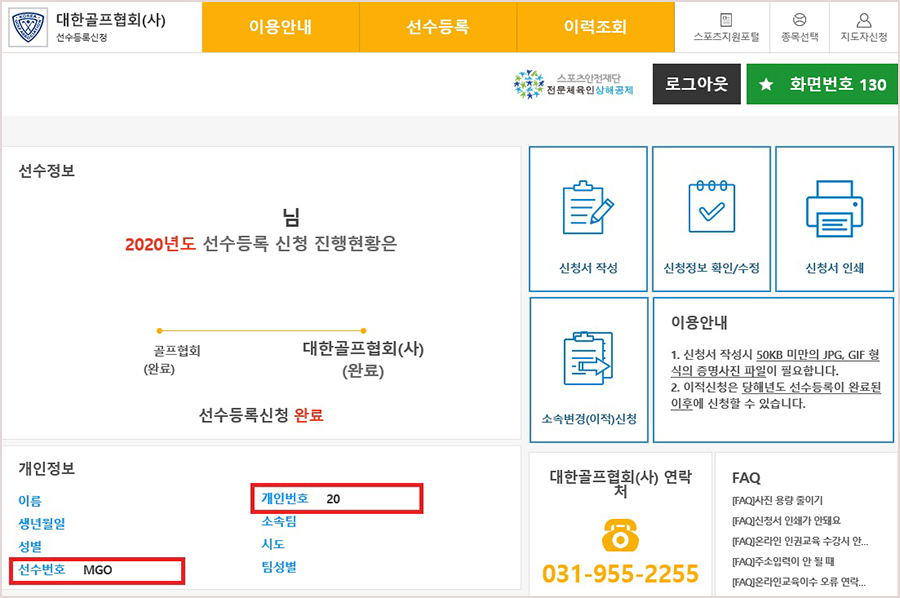Screen dimensions: 900x598
Task: Click the FAQ heading
Action: (x=746, y=477)
